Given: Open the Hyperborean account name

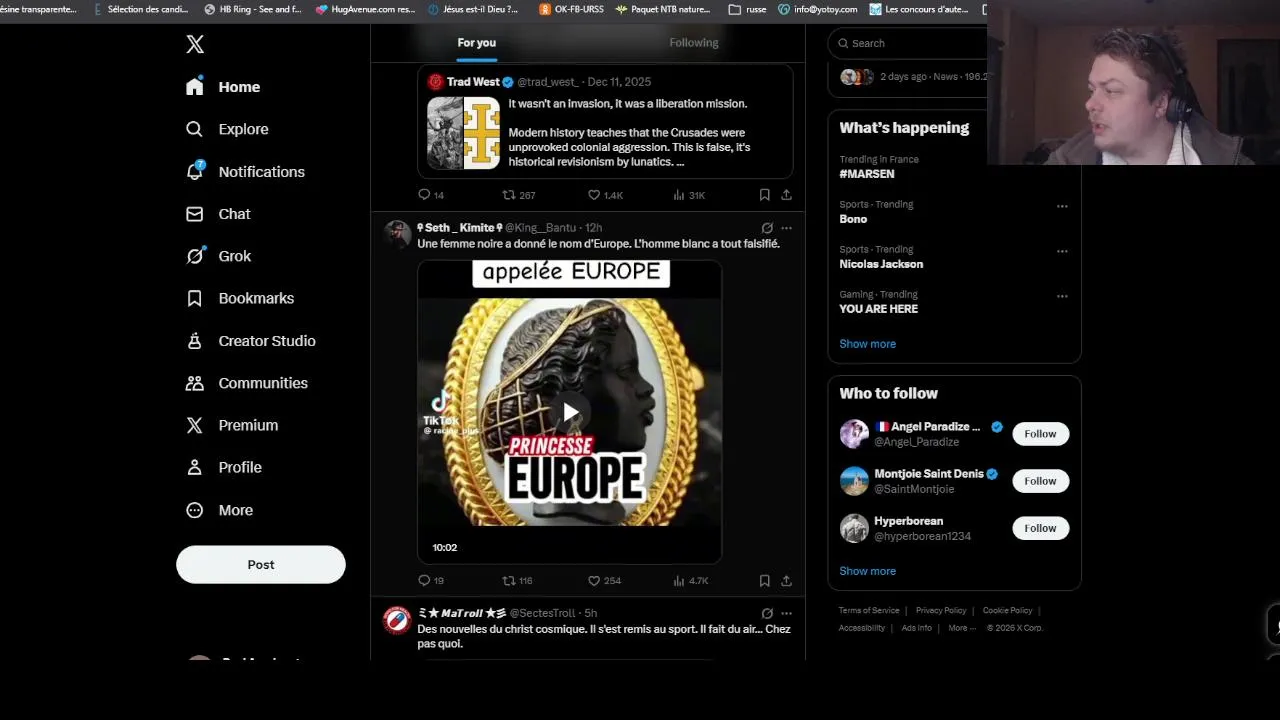Looking at the screenshot, I should click(x=908, y=521).
